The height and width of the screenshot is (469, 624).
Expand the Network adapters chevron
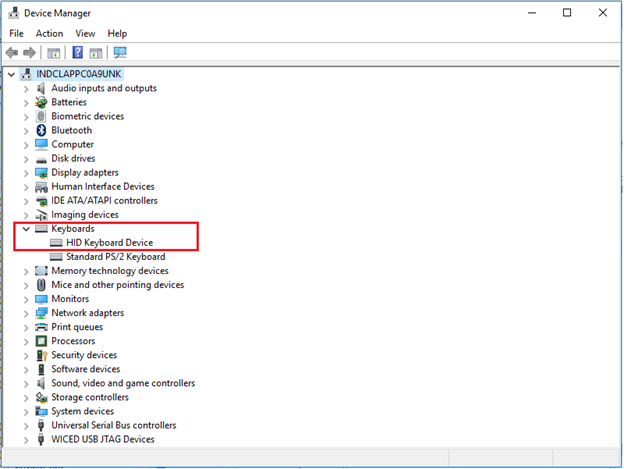coord(26,313)
